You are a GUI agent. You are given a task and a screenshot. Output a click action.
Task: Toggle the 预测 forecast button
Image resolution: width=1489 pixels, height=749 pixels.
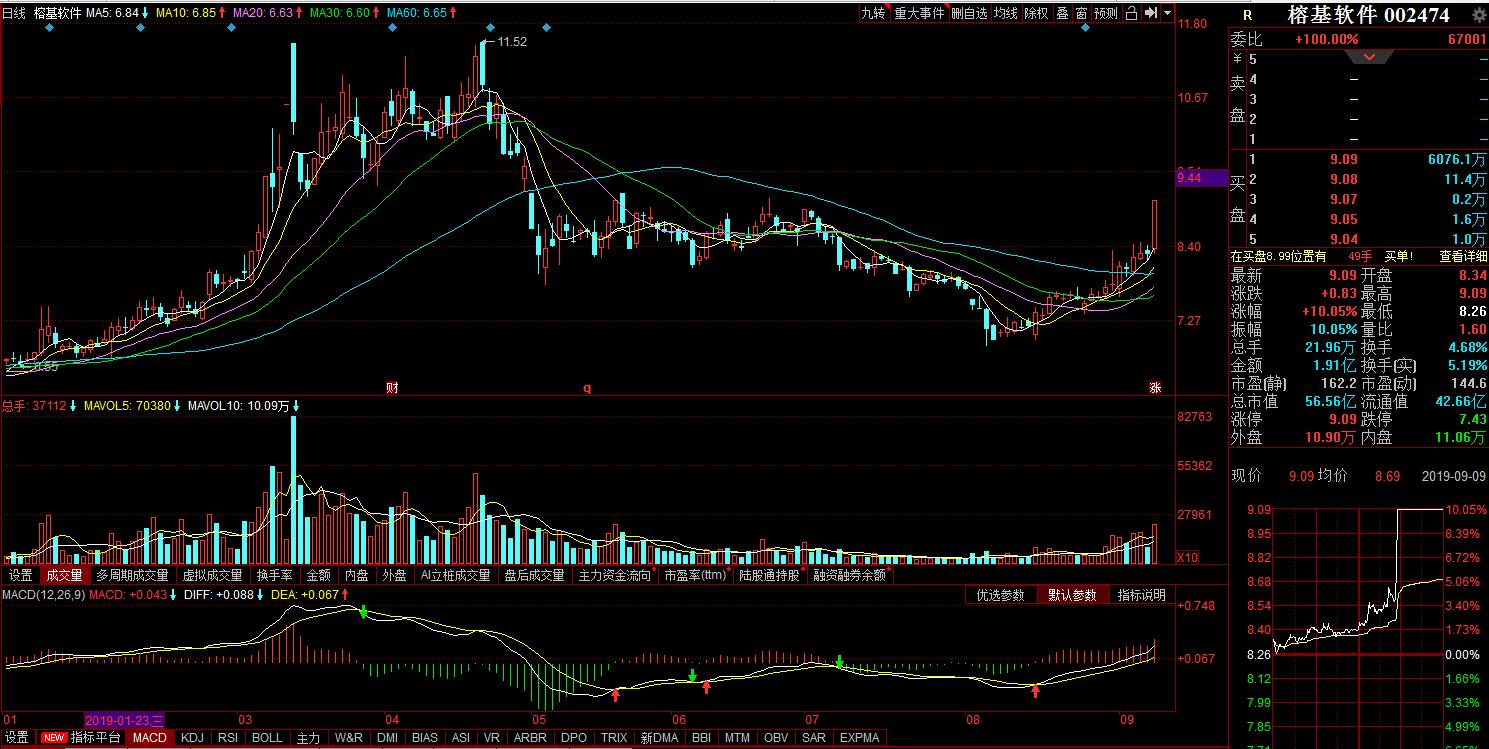[1106, 13]
